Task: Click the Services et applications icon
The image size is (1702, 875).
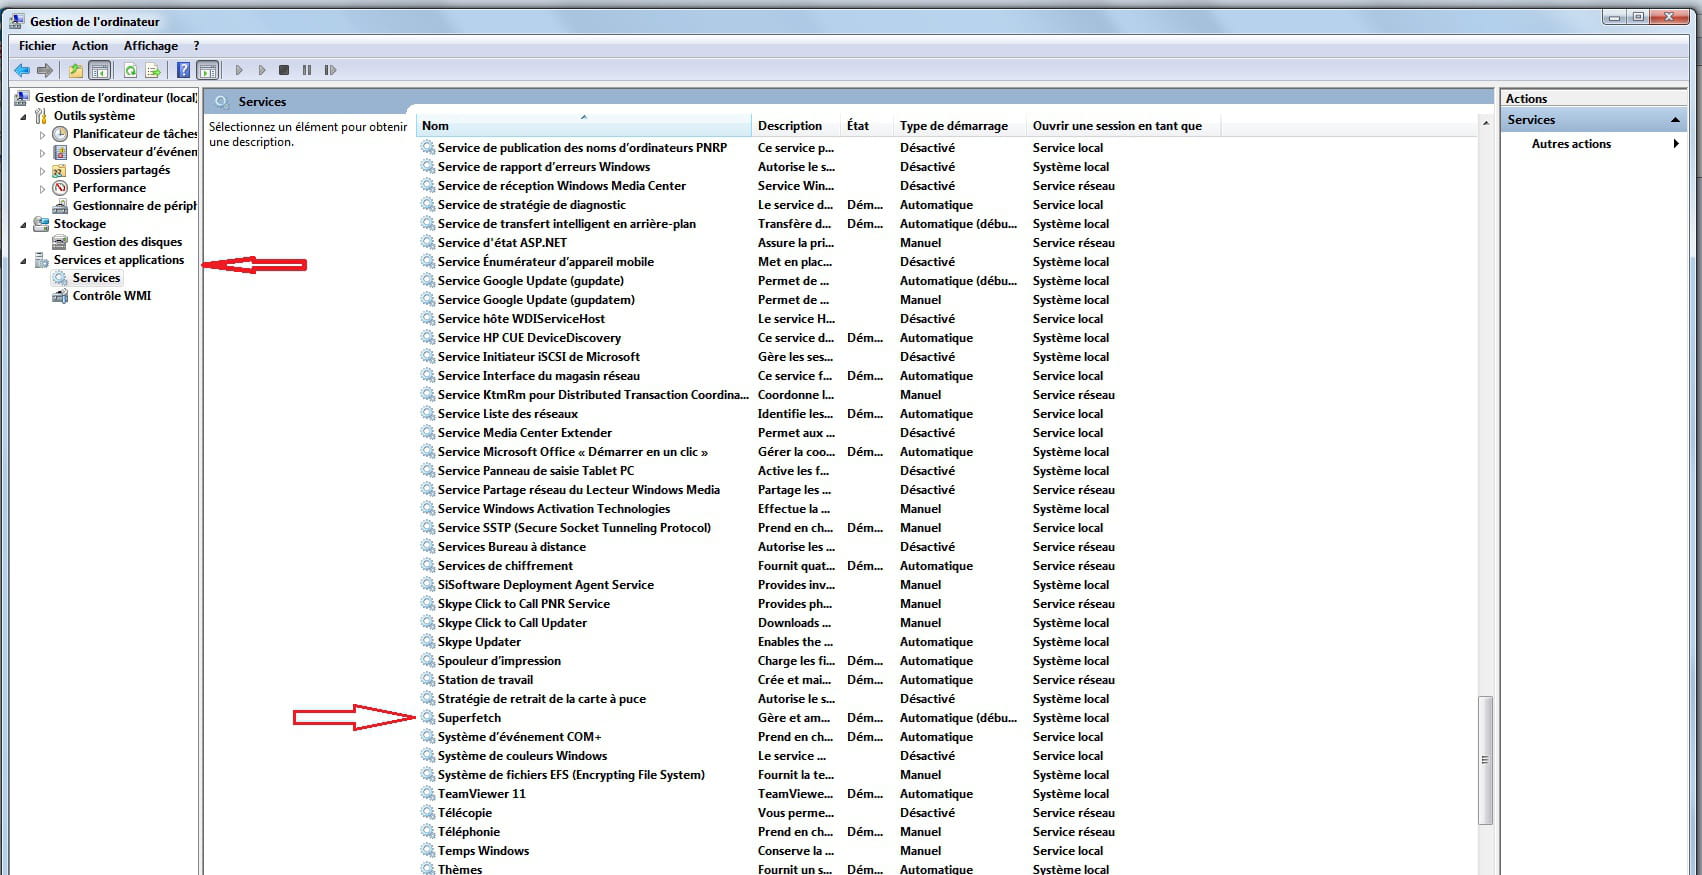Action: (41, 260)
